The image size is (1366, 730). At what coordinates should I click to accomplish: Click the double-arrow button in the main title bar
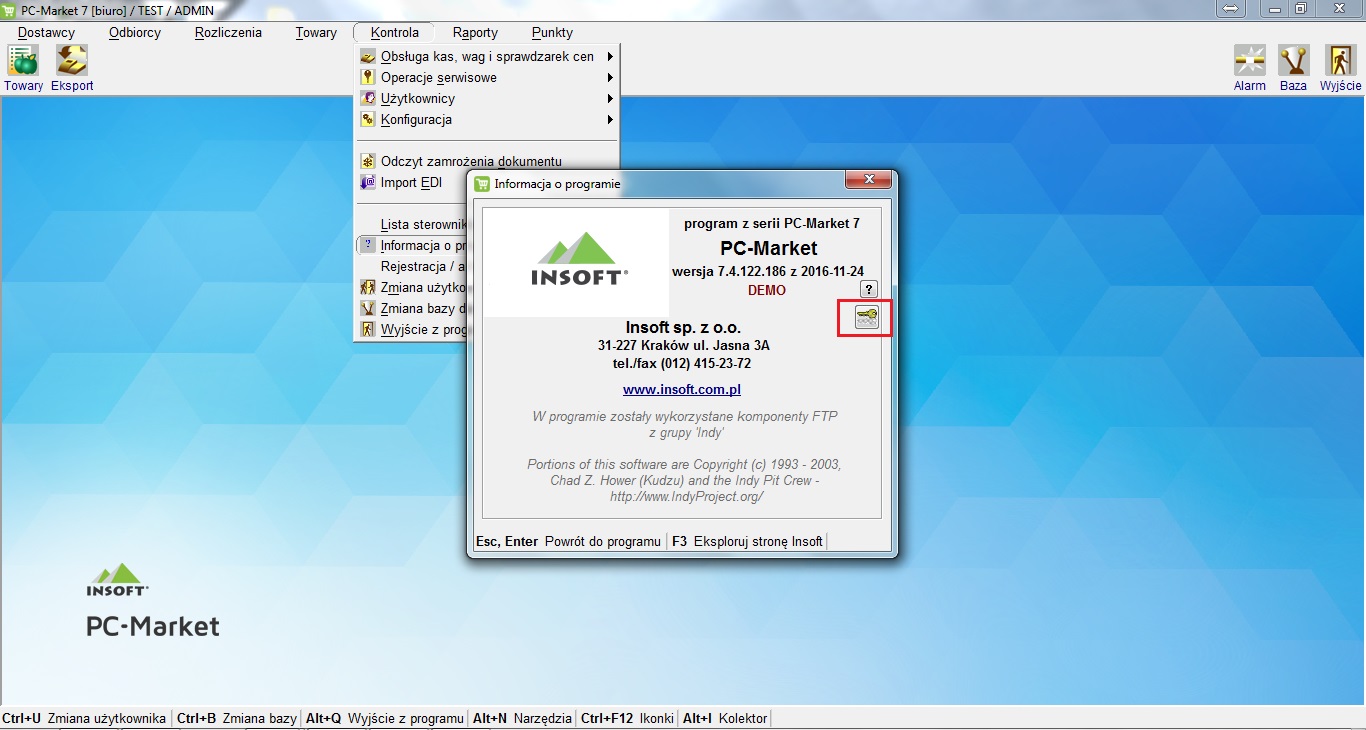[1231, 9]
